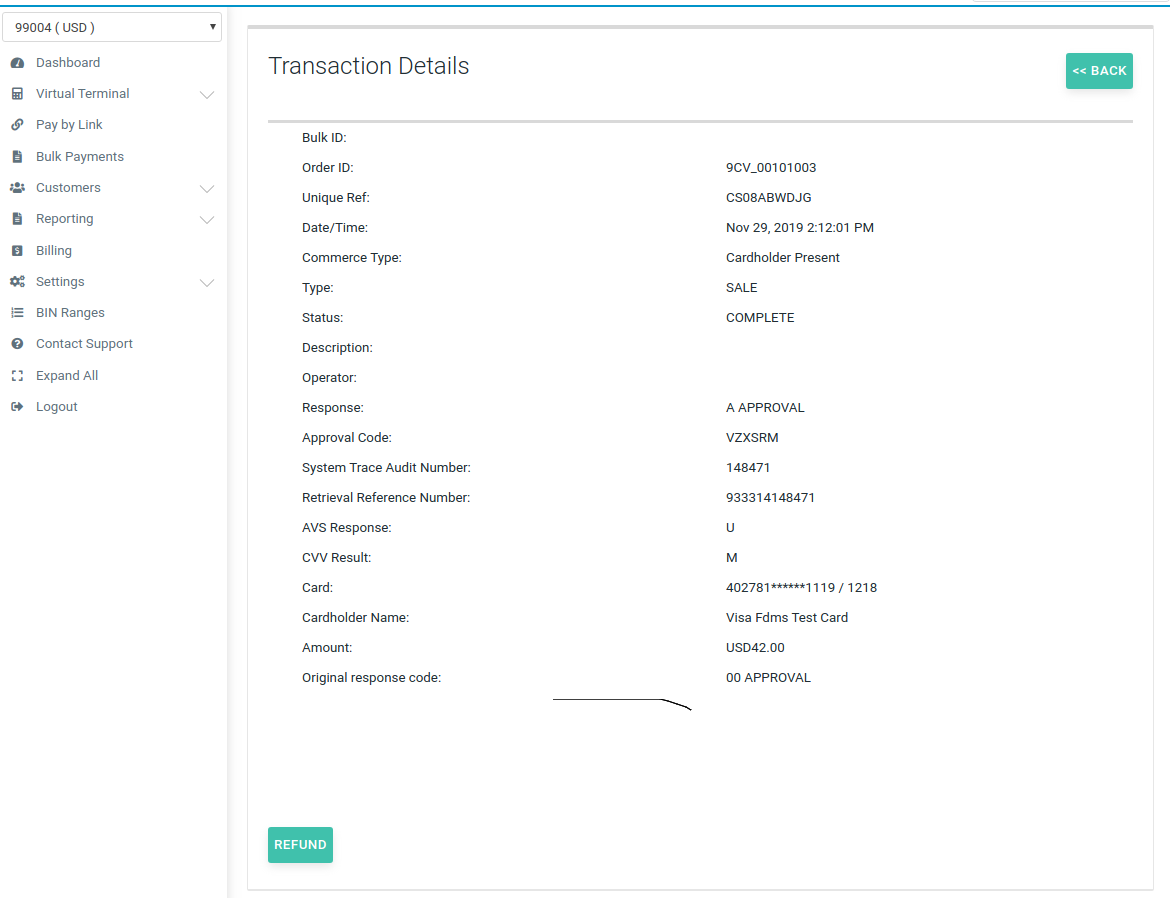
Task: Expand the Customers submenu chevron
Action: (207, 189)
